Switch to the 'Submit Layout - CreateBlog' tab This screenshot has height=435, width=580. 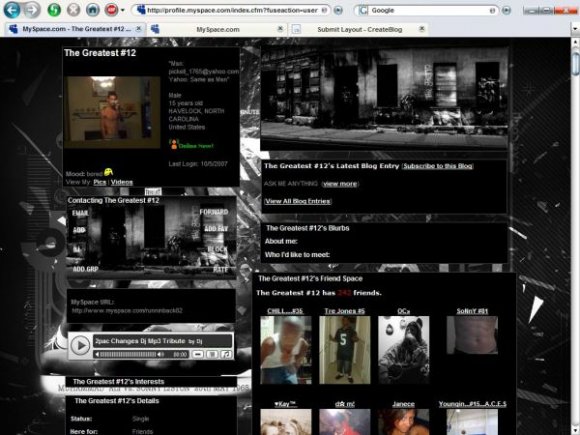coord(359,29)
